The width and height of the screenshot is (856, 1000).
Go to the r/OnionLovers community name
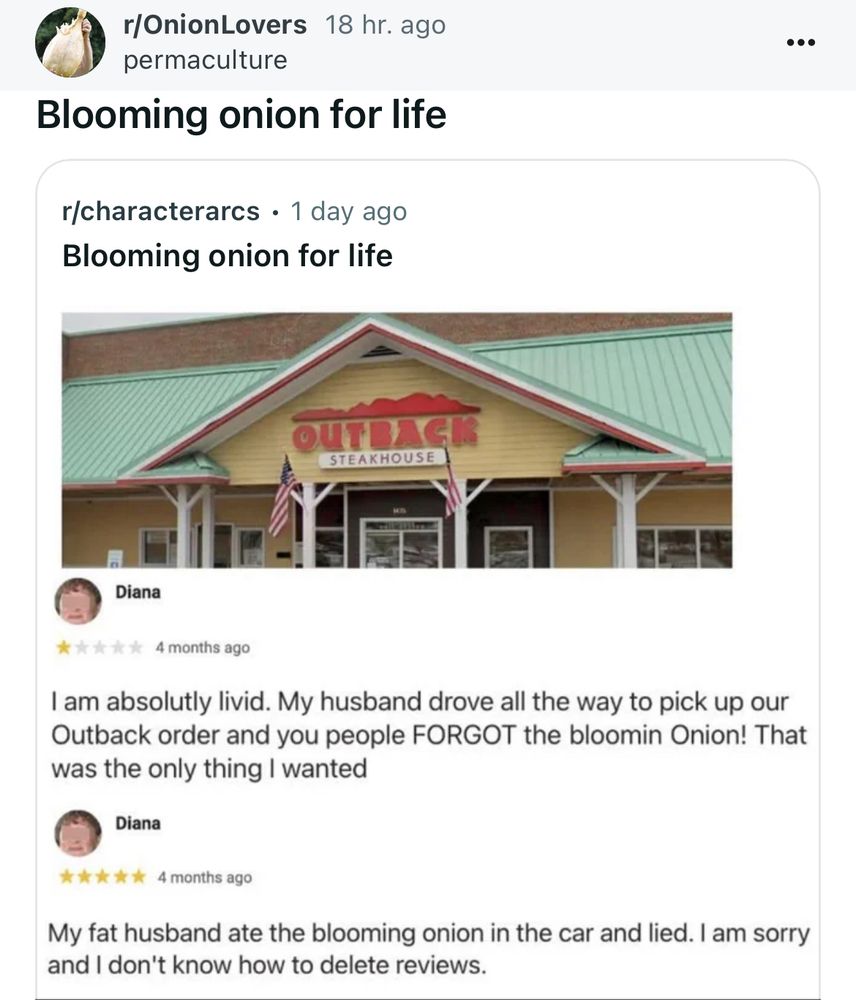click(x=214, y=25)
